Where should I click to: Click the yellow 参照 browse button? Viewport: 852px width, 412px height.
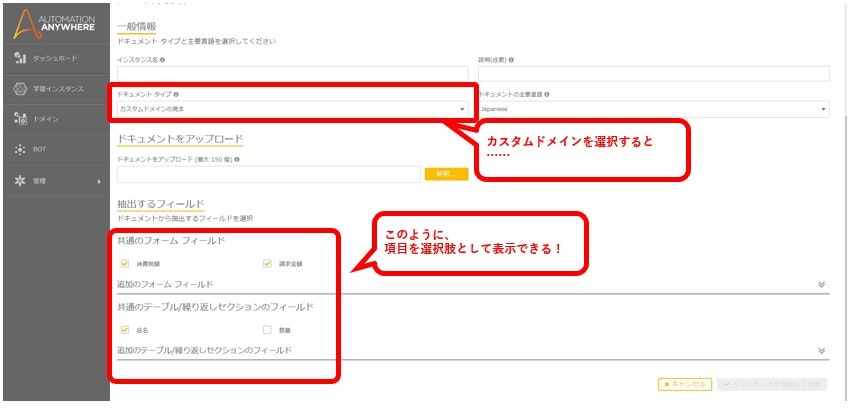click(x=446, y=174)
